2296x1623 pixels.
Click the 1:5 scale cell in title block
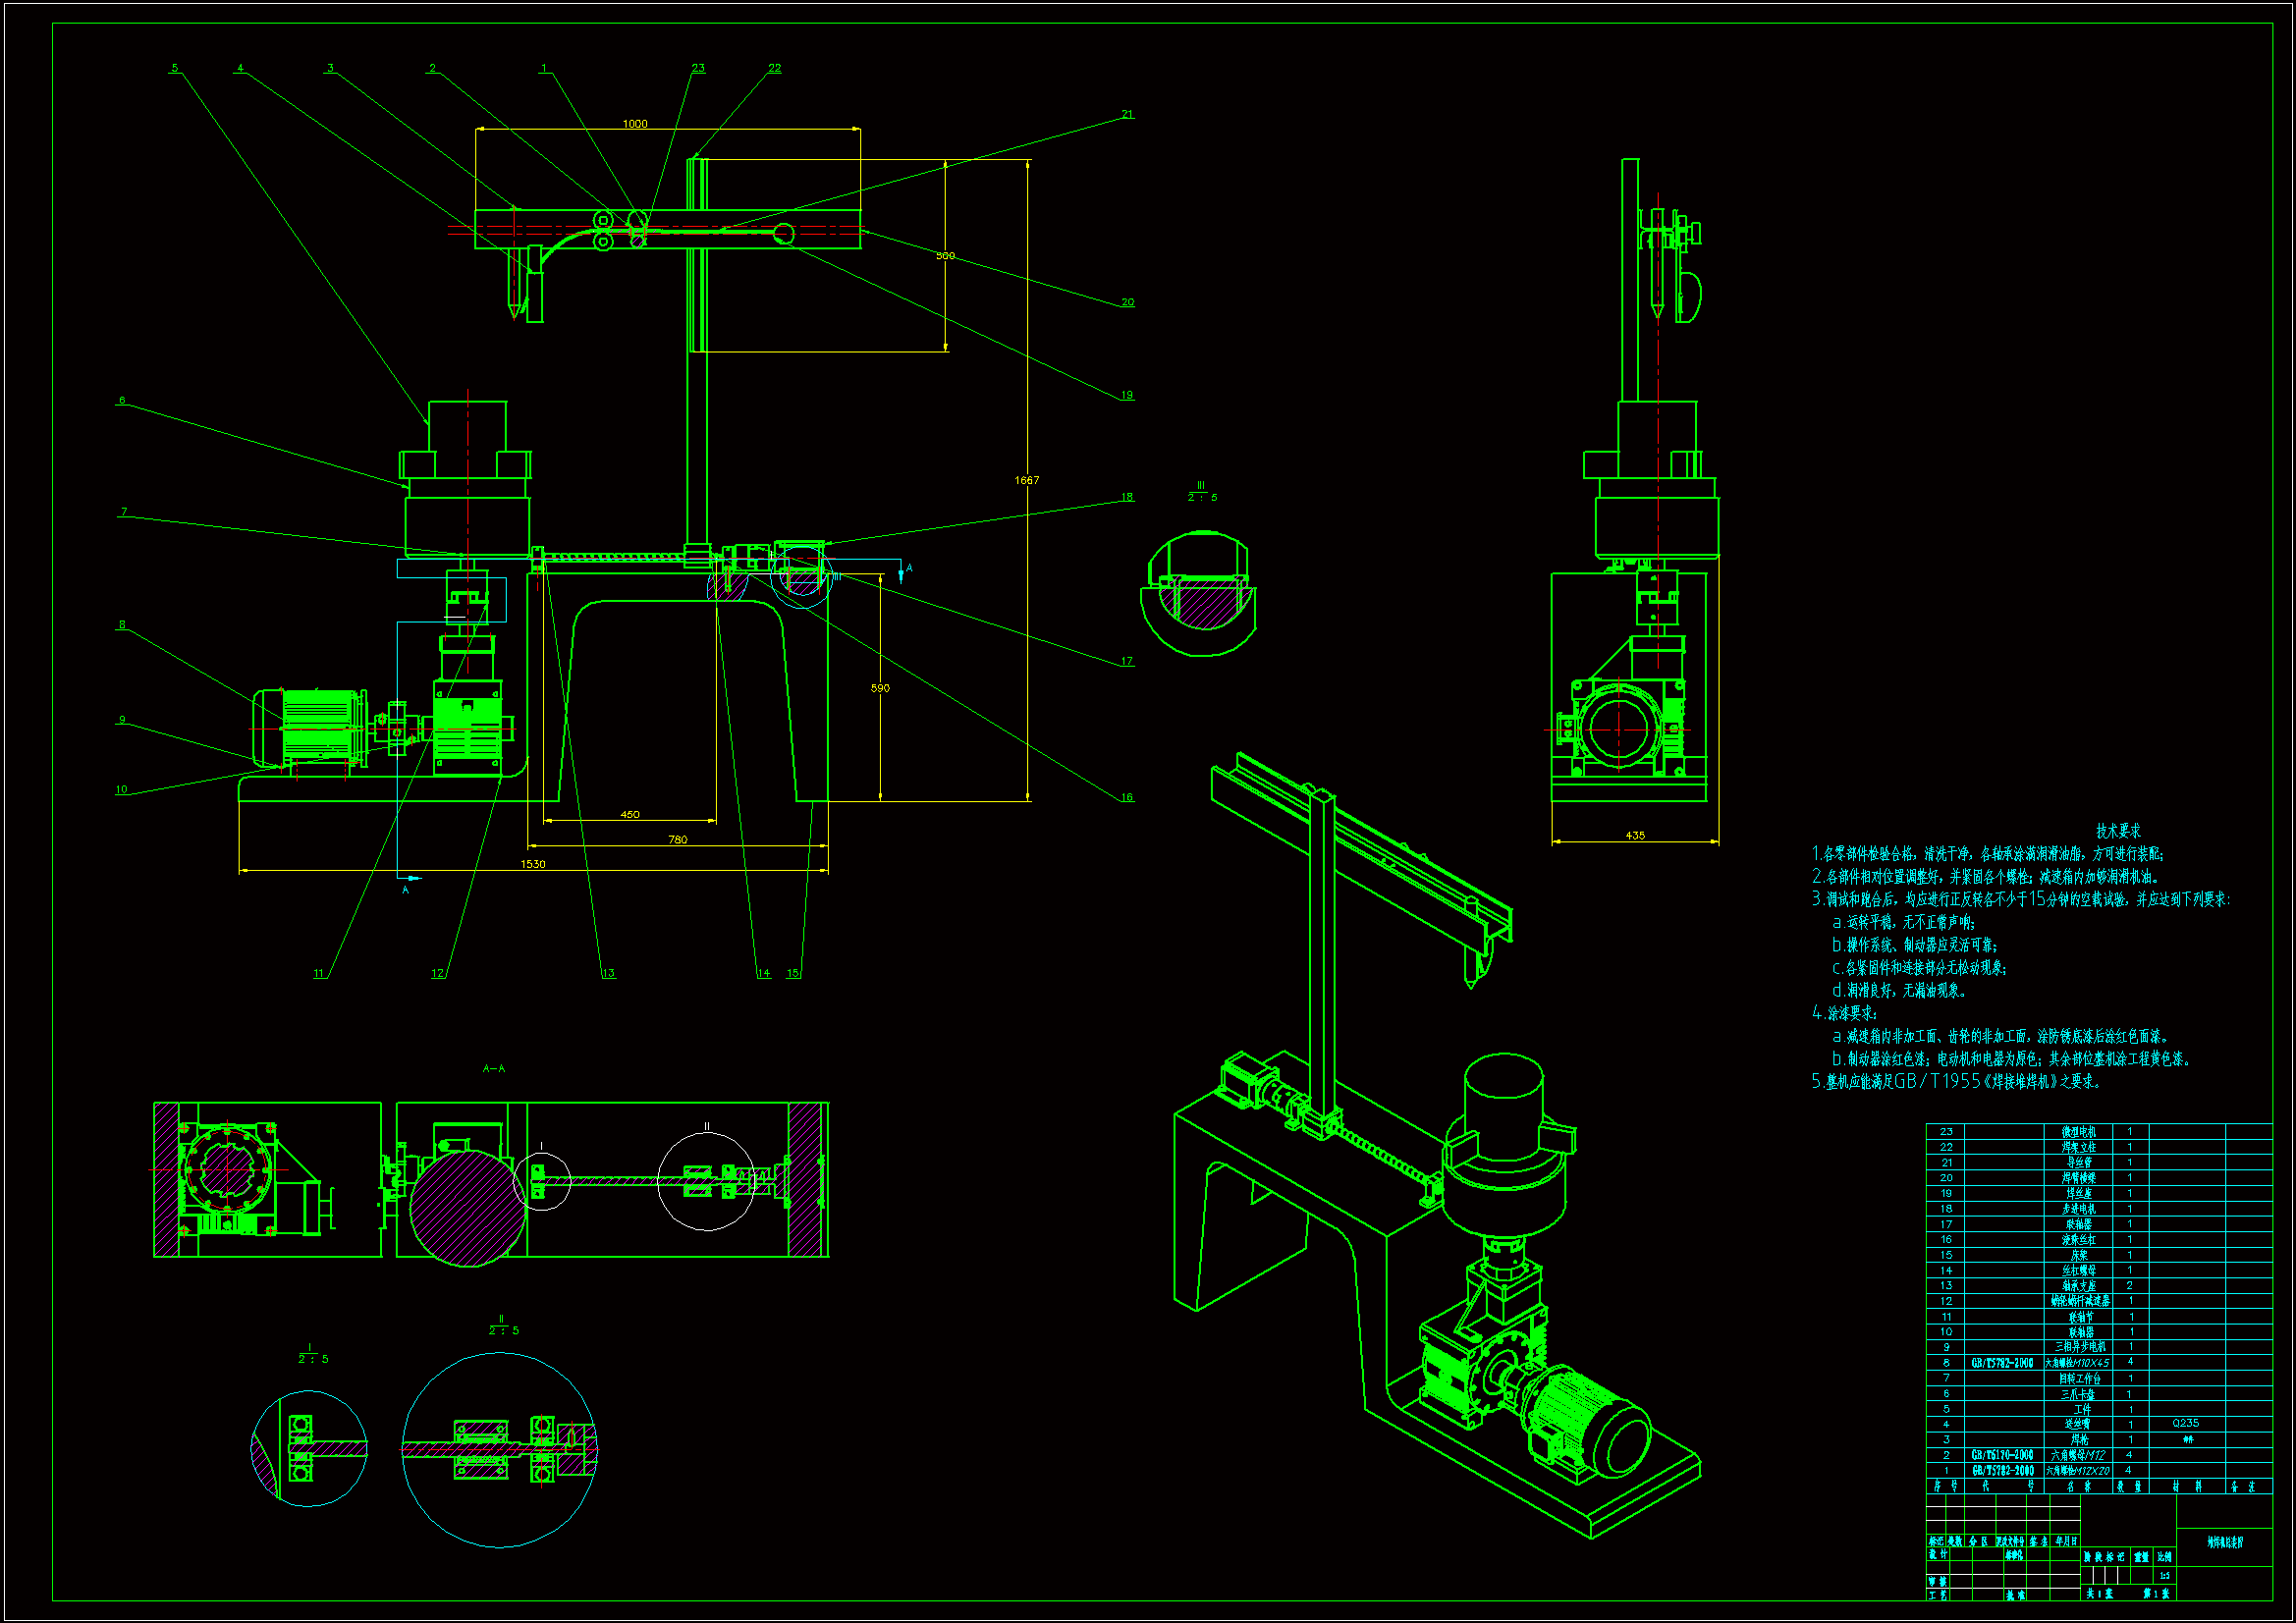(2165, 1576)
